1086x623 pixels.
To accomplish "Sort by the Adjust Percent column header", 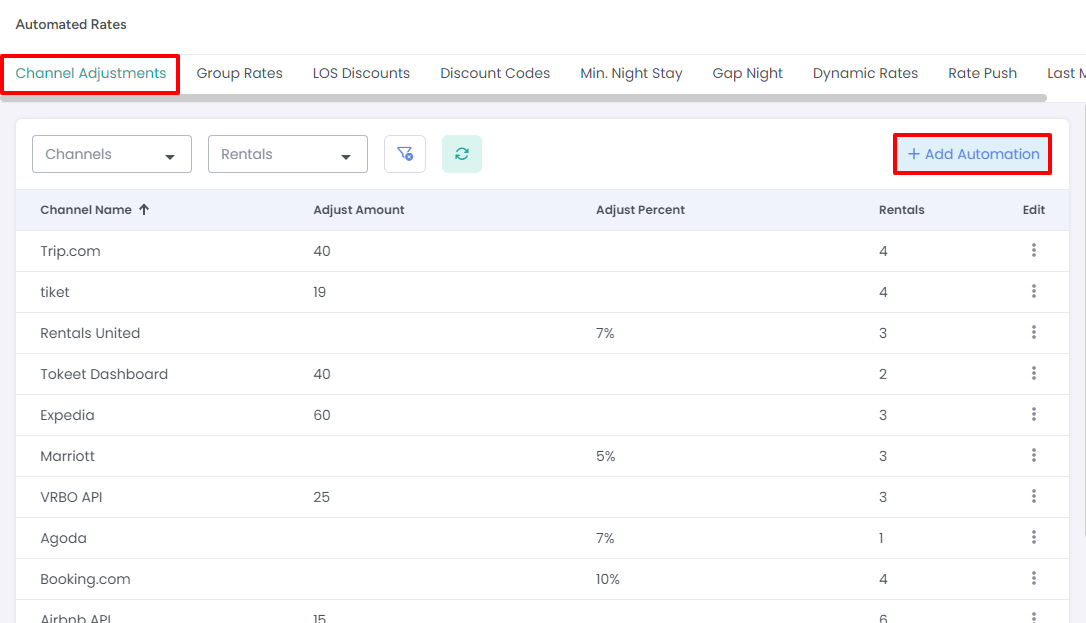I will 640,210.
